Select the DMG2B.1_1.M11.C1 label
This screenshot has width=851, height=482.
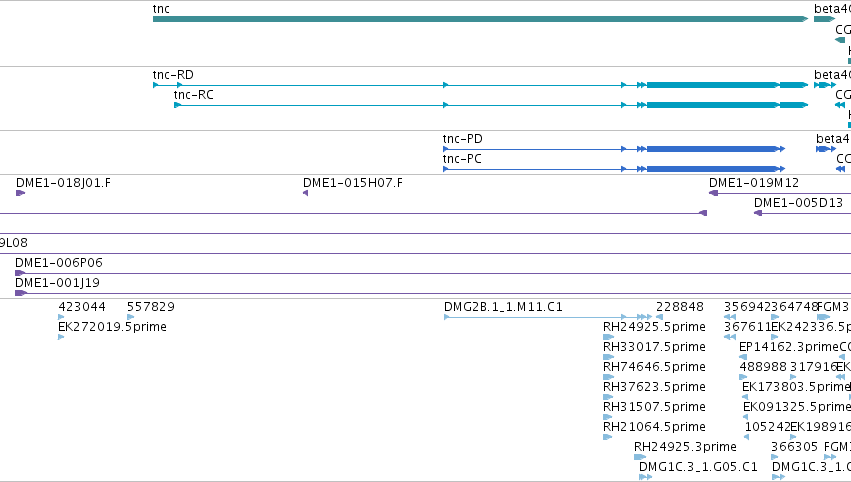click(x=503, y=307)
